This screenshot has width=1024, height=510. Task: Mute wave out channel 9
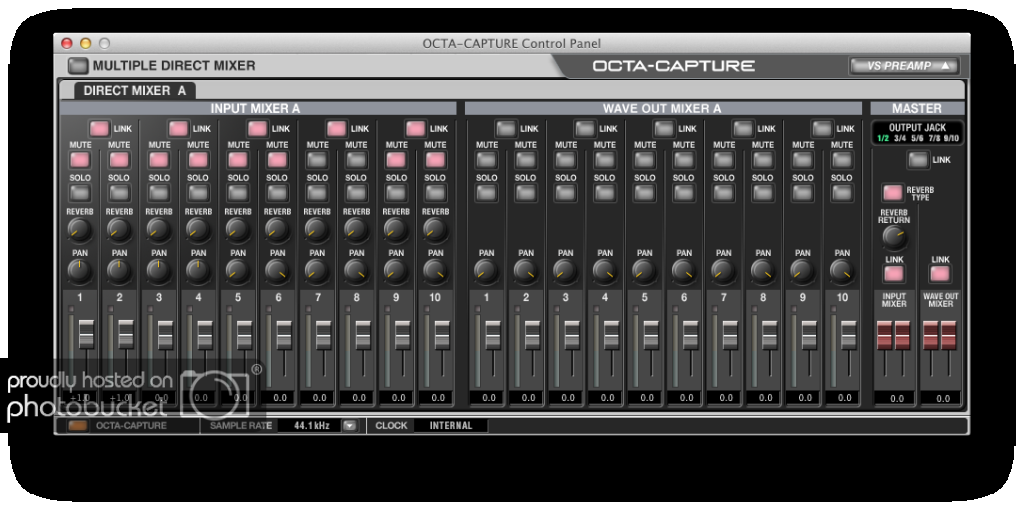(803, 160)
